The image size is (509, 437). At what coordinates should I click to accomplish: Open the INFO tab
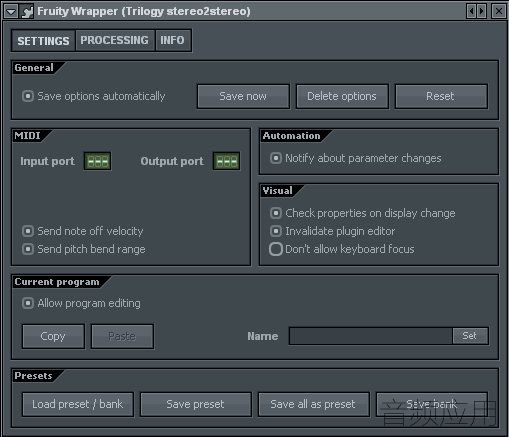(172, 40)
